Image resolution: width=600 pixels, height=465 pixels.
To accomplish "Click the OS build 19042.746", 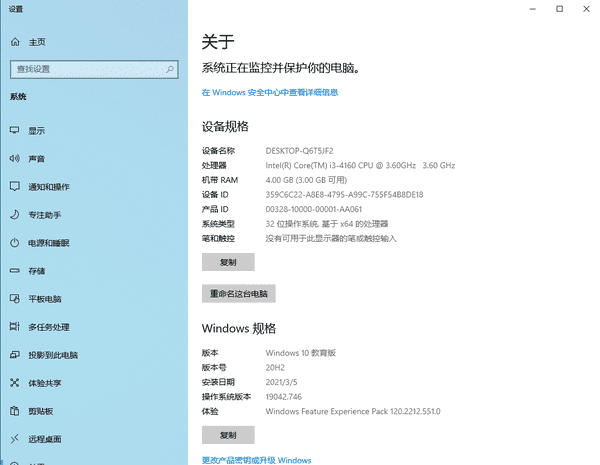I will tap(284, 396).
